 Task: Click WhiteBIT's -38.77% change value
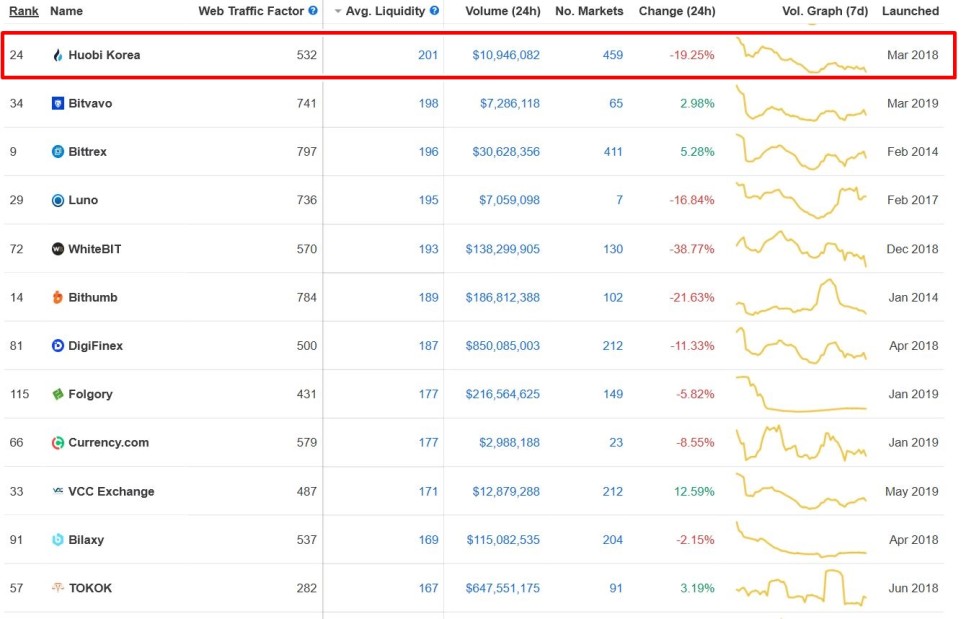click(x=692, y=249)
